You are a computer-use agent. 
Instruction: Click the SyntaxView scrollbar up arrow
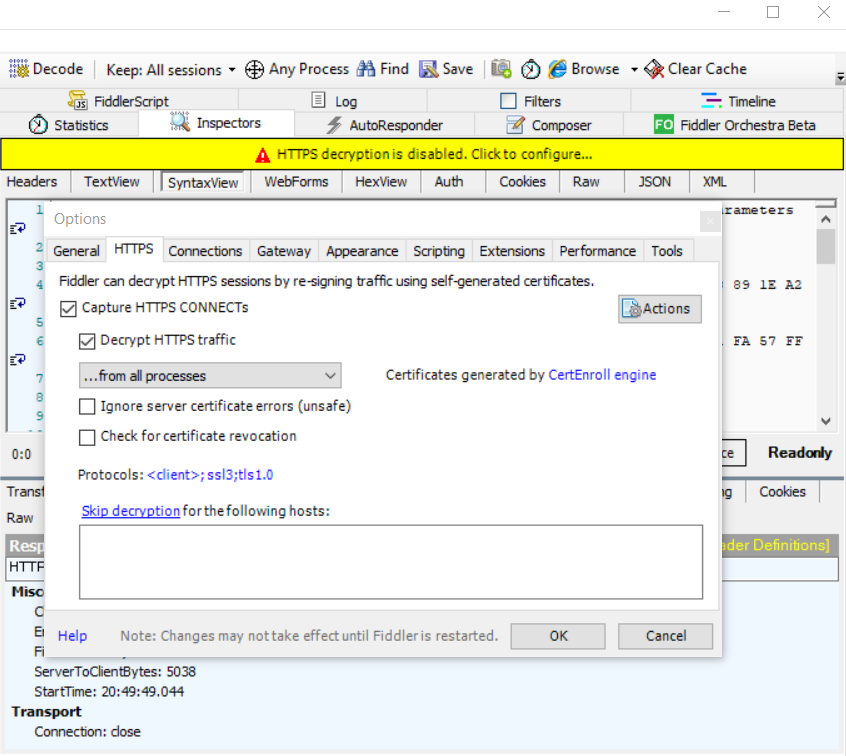(825, 219)
